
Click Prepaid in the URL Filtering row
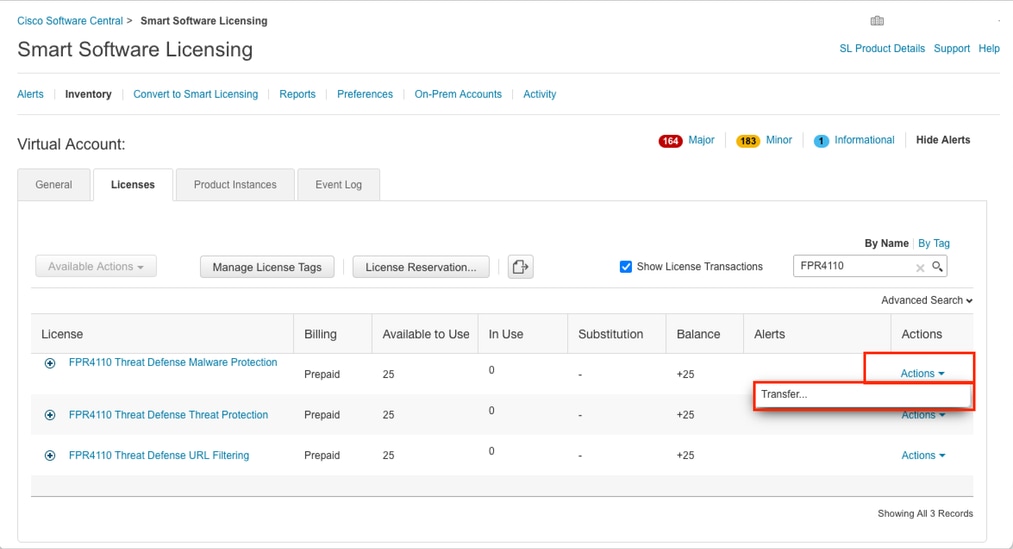[322, 455]
